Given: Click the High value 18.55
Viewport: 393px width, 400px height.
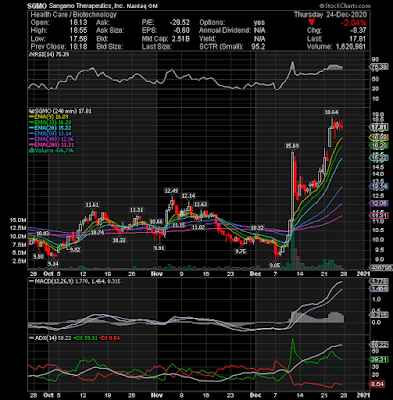Looking at the screenshot, I should [78, 31].
